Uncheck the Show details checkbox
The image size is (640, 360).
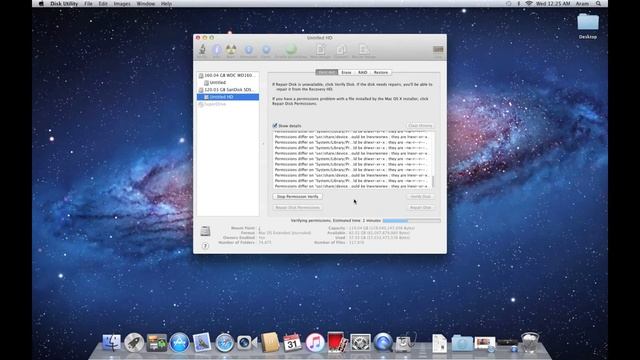[x=275, y=126]
